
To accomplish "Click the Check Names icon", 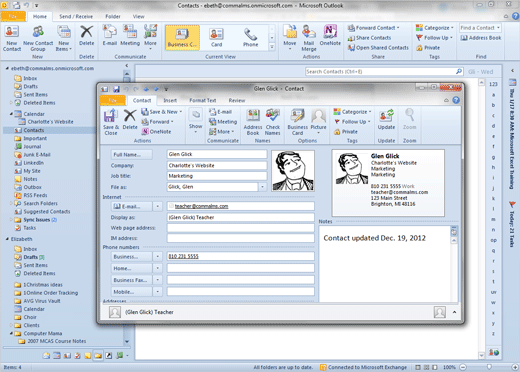I will [273, 122].
